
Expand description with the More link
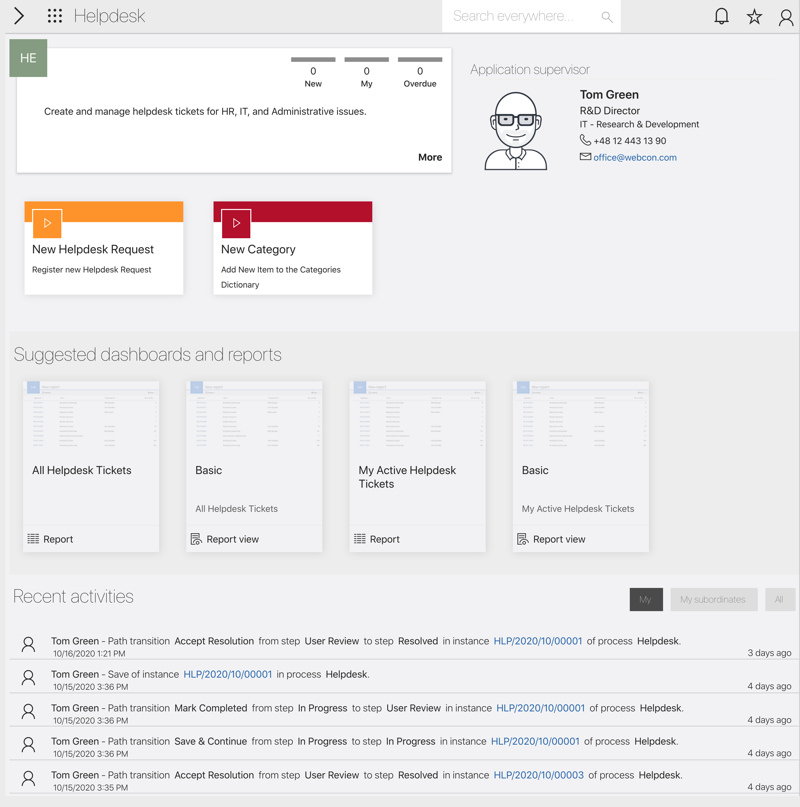(430, 157)
